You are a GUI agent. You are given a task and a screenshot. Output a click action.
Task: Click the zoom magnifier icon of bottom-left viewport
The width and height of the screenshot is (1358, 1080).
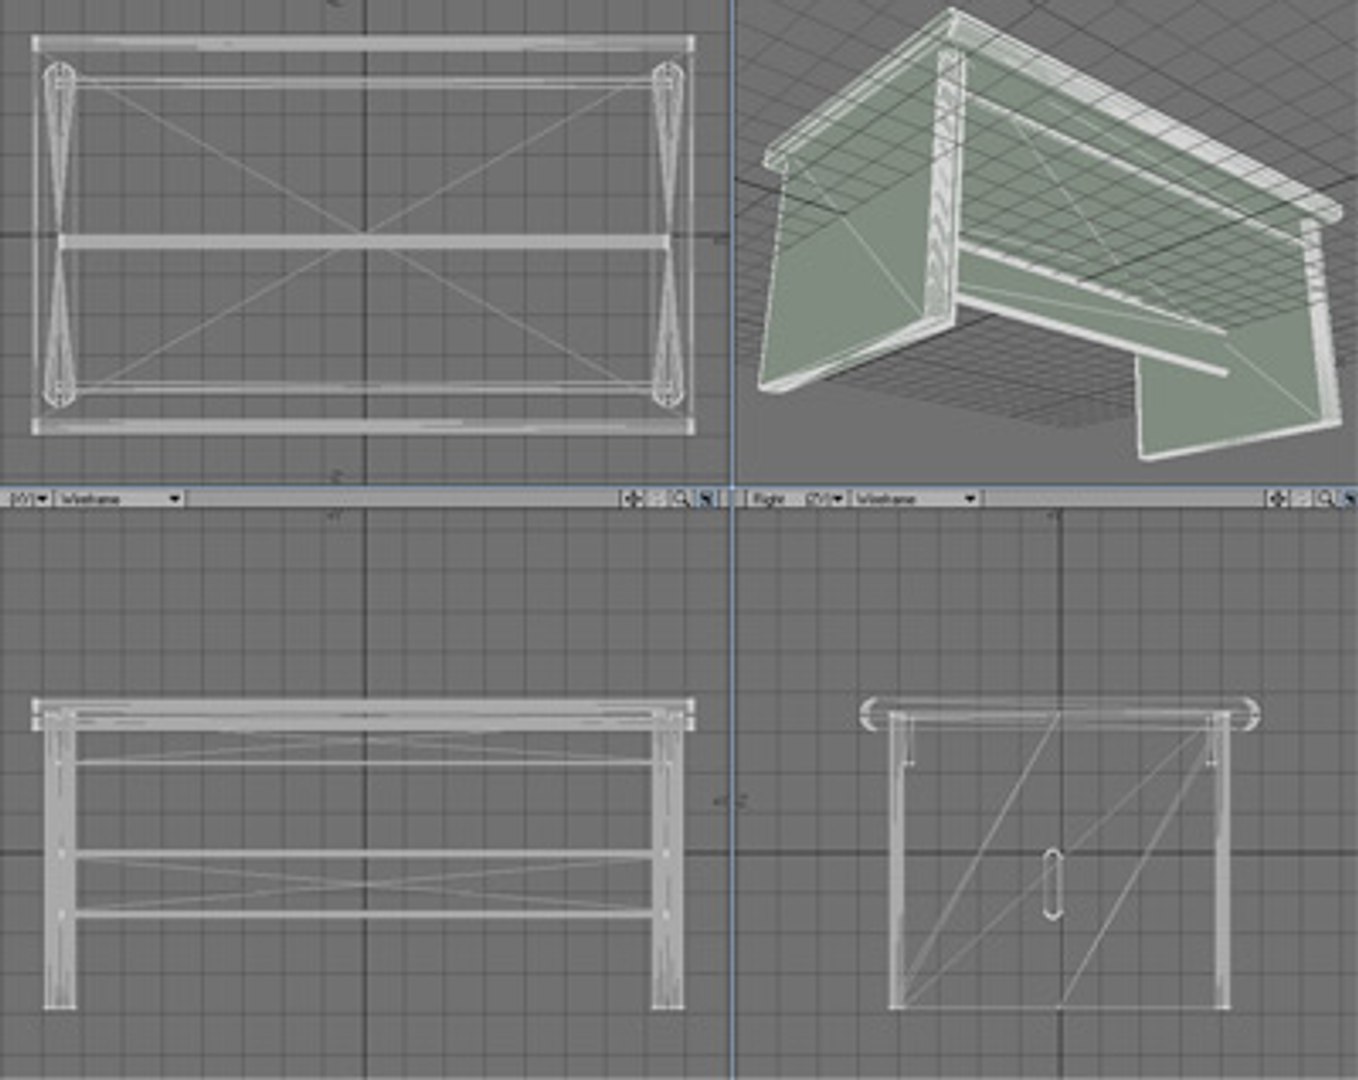point(681,498)
